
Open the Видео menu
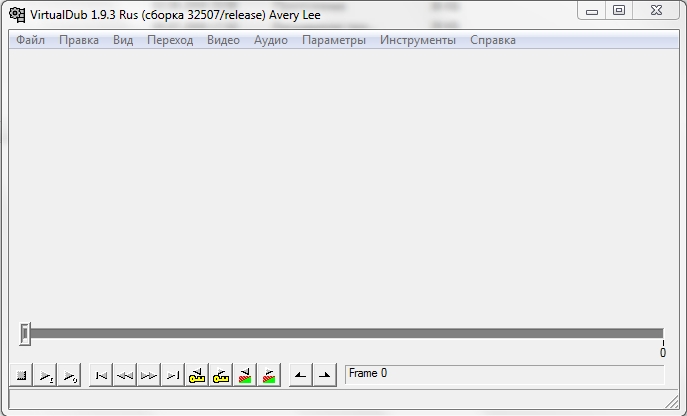223,40
